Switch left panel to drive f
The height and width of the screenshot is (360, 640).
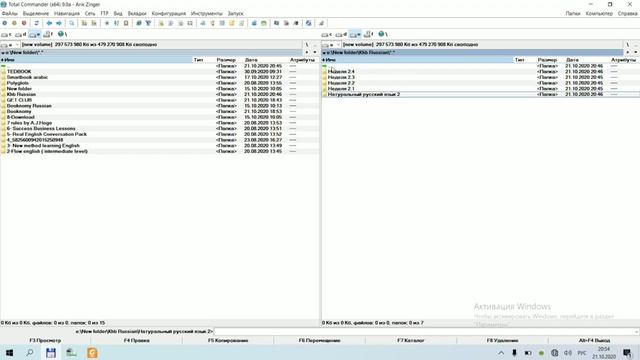pyautogui.click(x=48, y=34)
